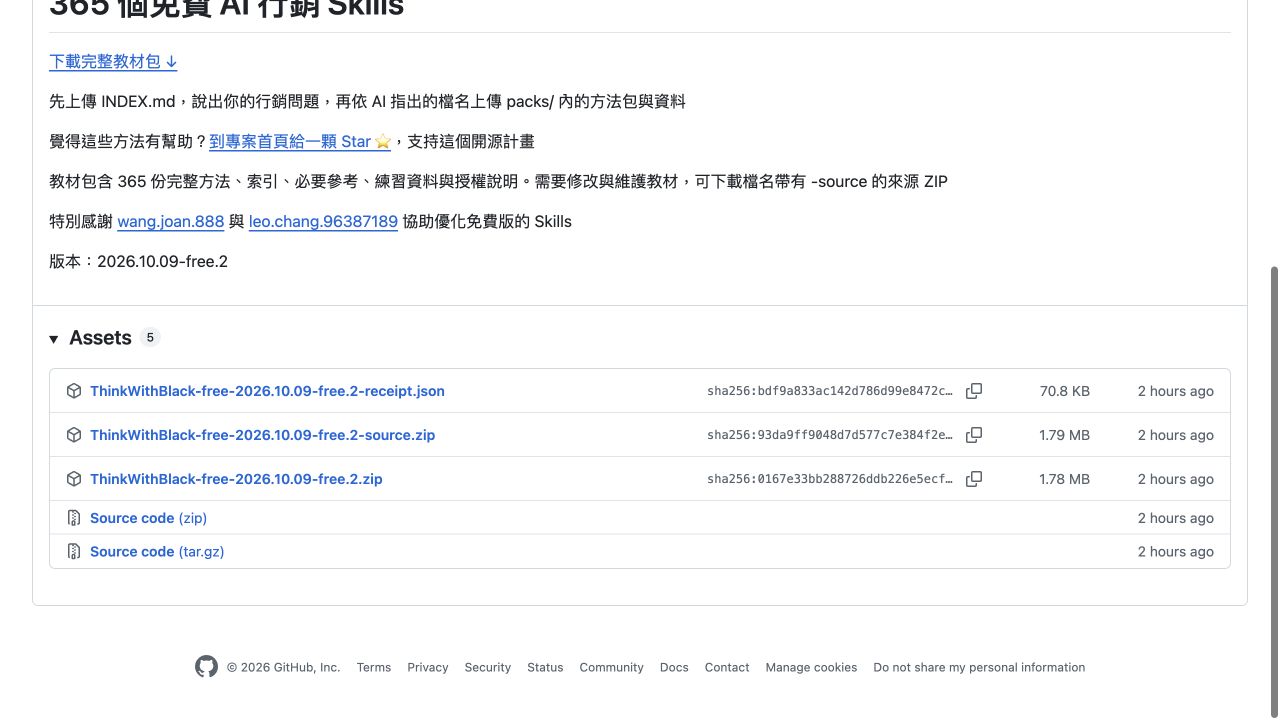Collapse the Assets section triangle
Viewport: 1280px width, 720px height.
54,339
